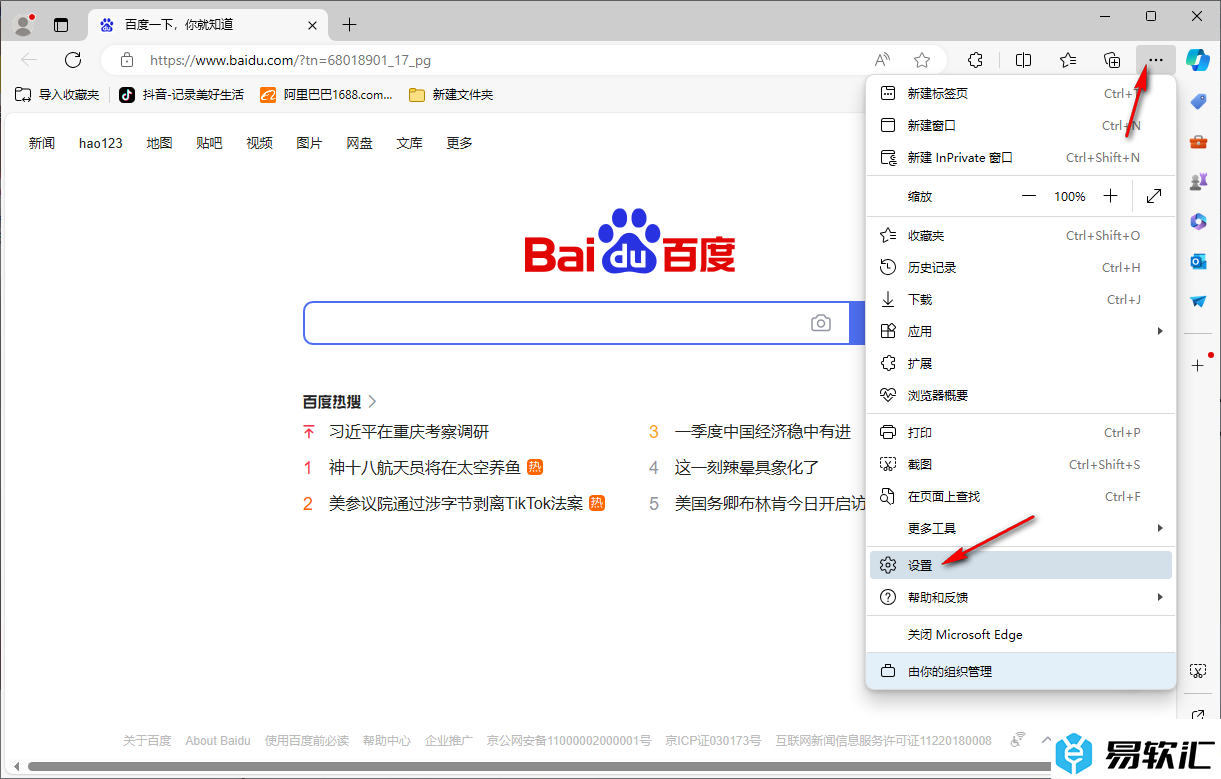
Task: Open 浏览器概要 menu item
Action: tap(1020, 395)
